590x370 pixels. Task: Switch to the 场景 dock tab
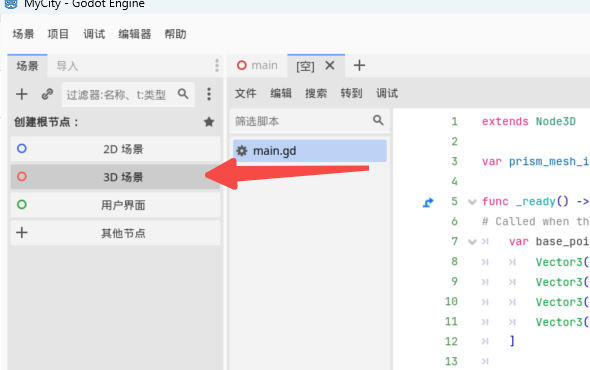click(27, 66)
